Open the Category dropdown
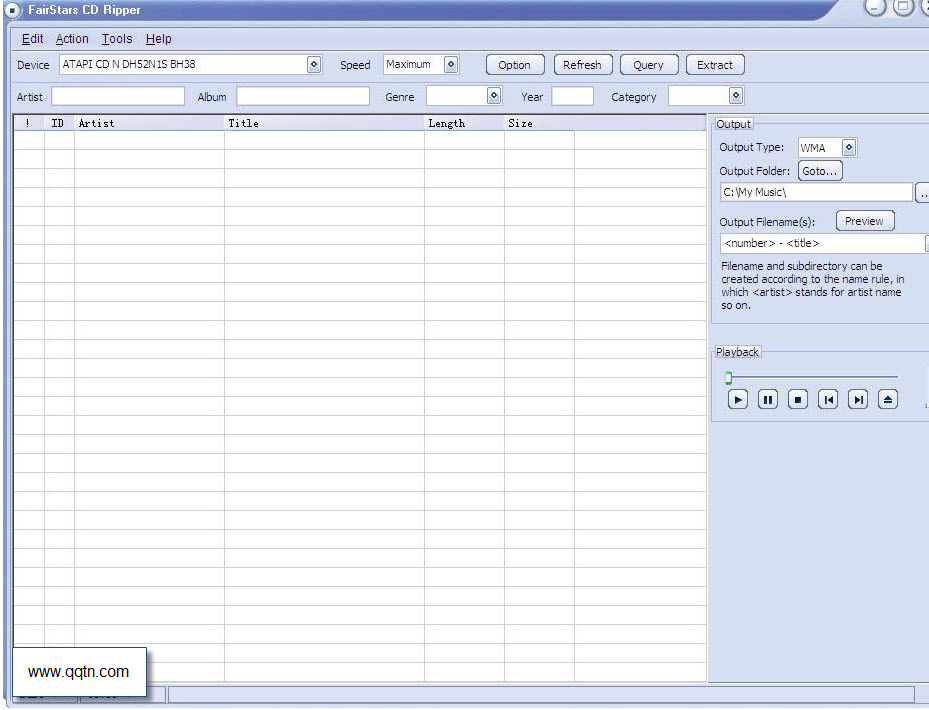Screen dimensions: 929x710 [x=736, y=96]
